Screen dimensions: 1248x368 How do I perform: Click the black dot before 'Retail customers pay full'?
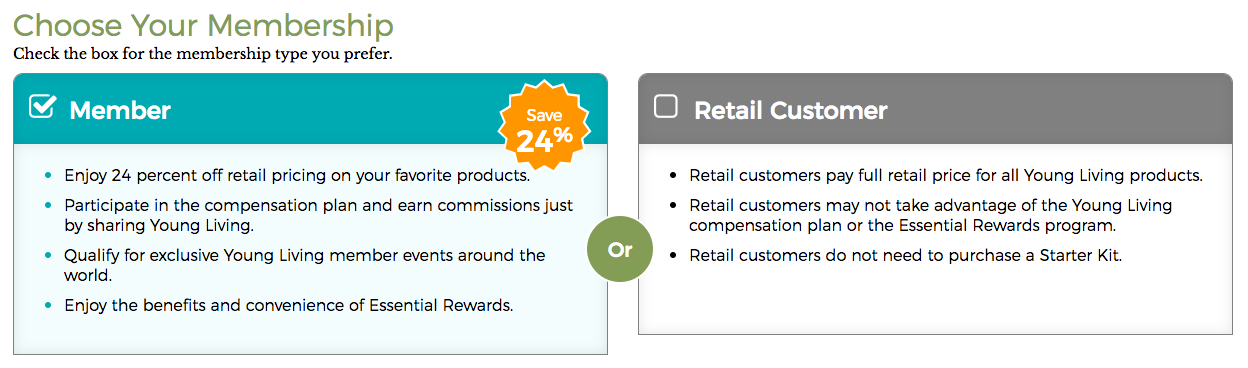pos(674,176)
